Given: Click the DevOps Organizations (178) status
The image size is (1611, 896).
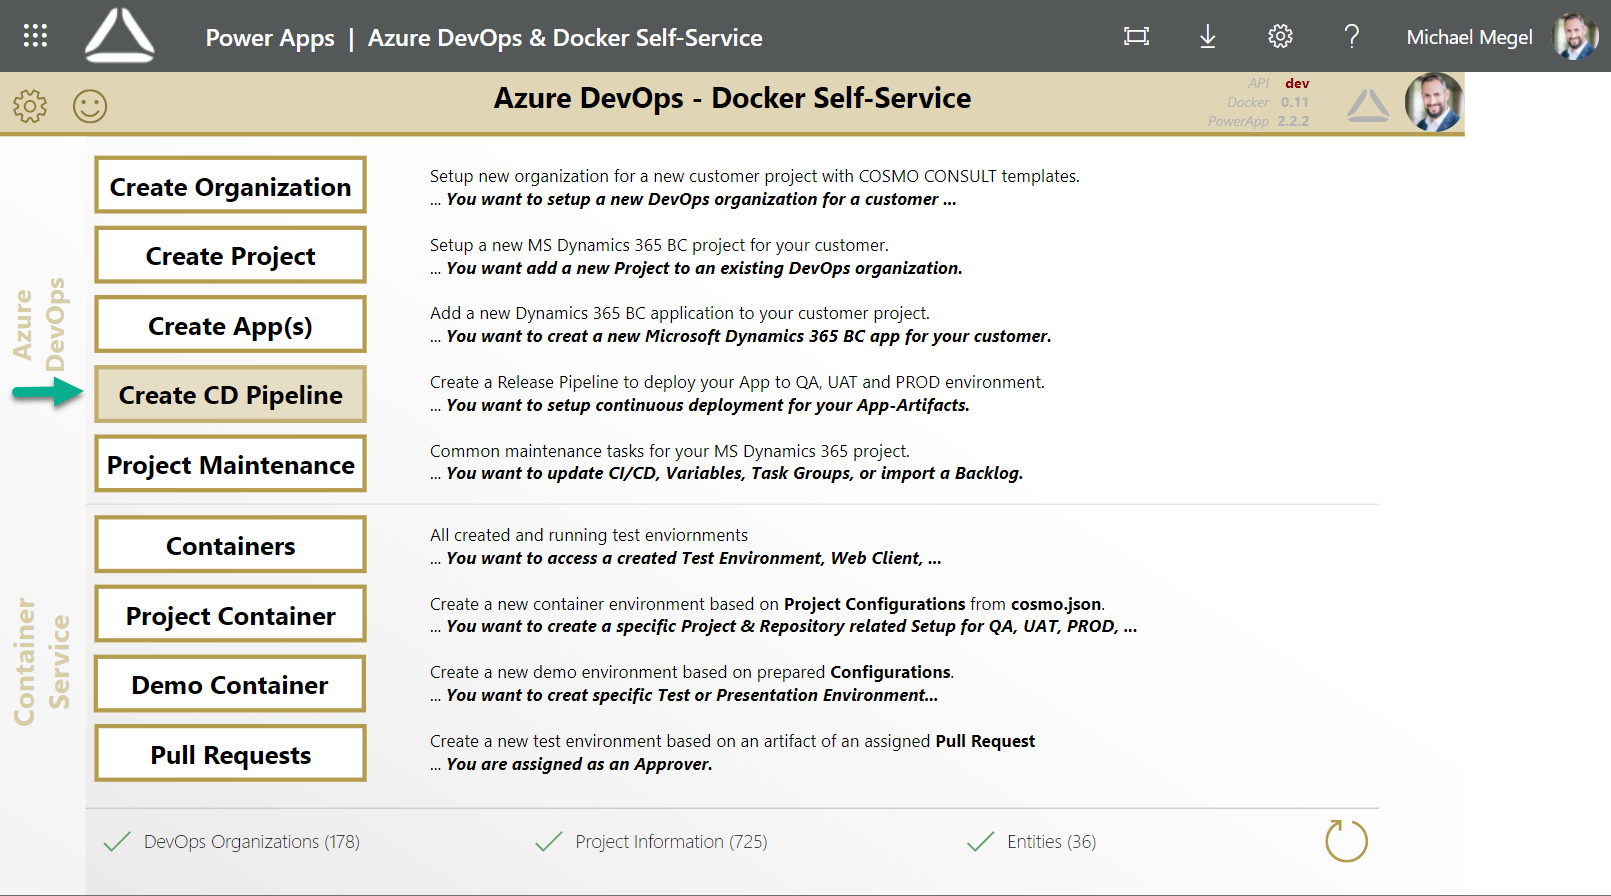Looking at the screenshot, I should (252, 842).
